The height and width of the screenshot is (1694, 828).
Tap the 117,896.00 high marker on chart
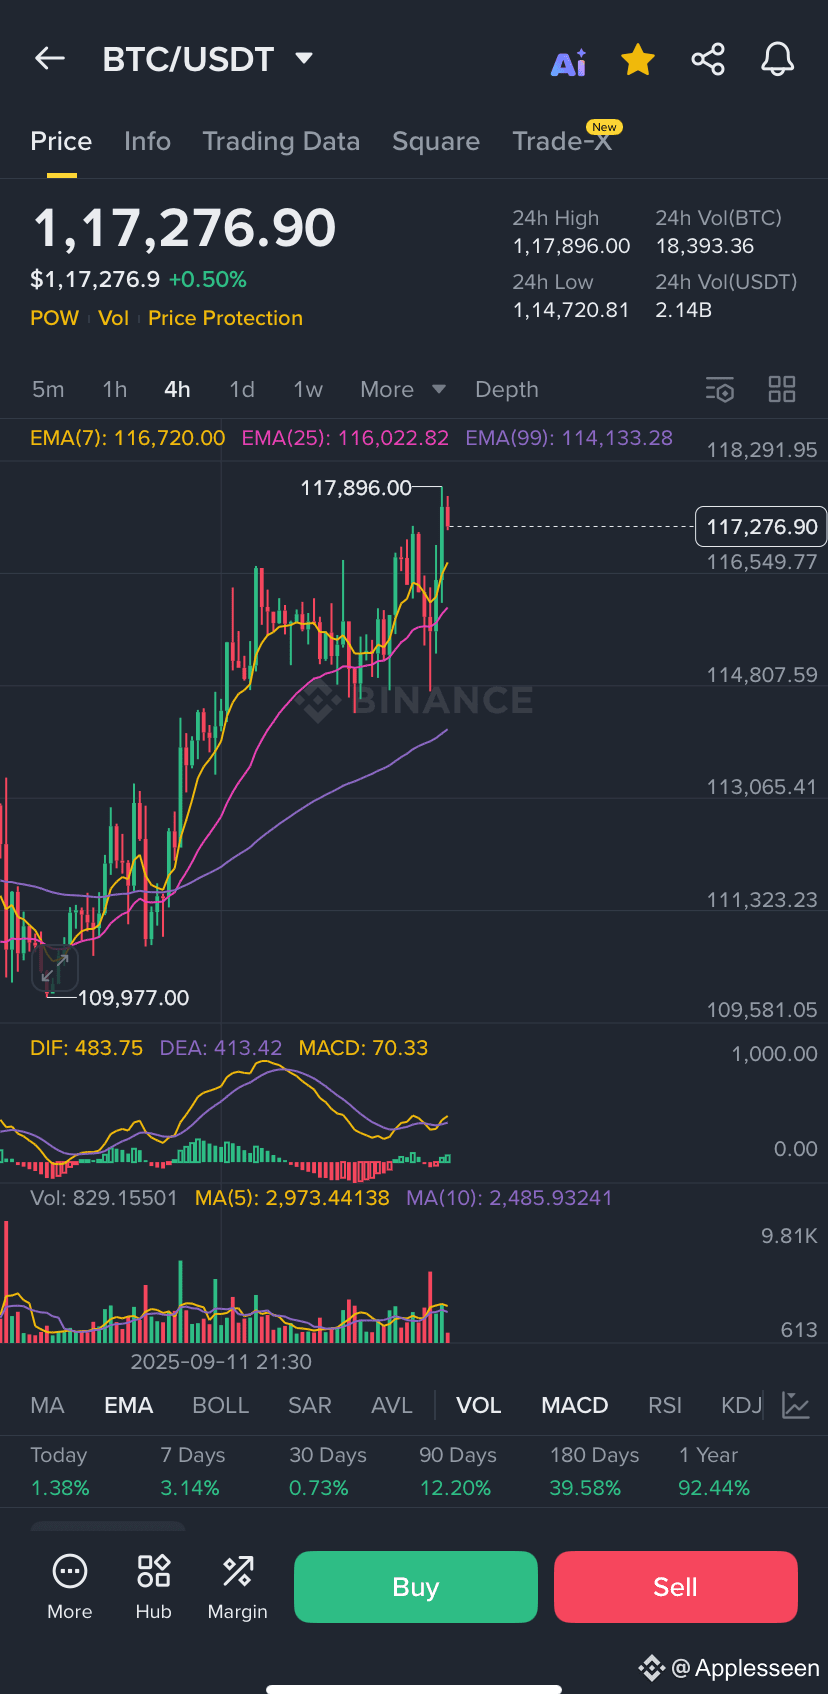point(356,488)
